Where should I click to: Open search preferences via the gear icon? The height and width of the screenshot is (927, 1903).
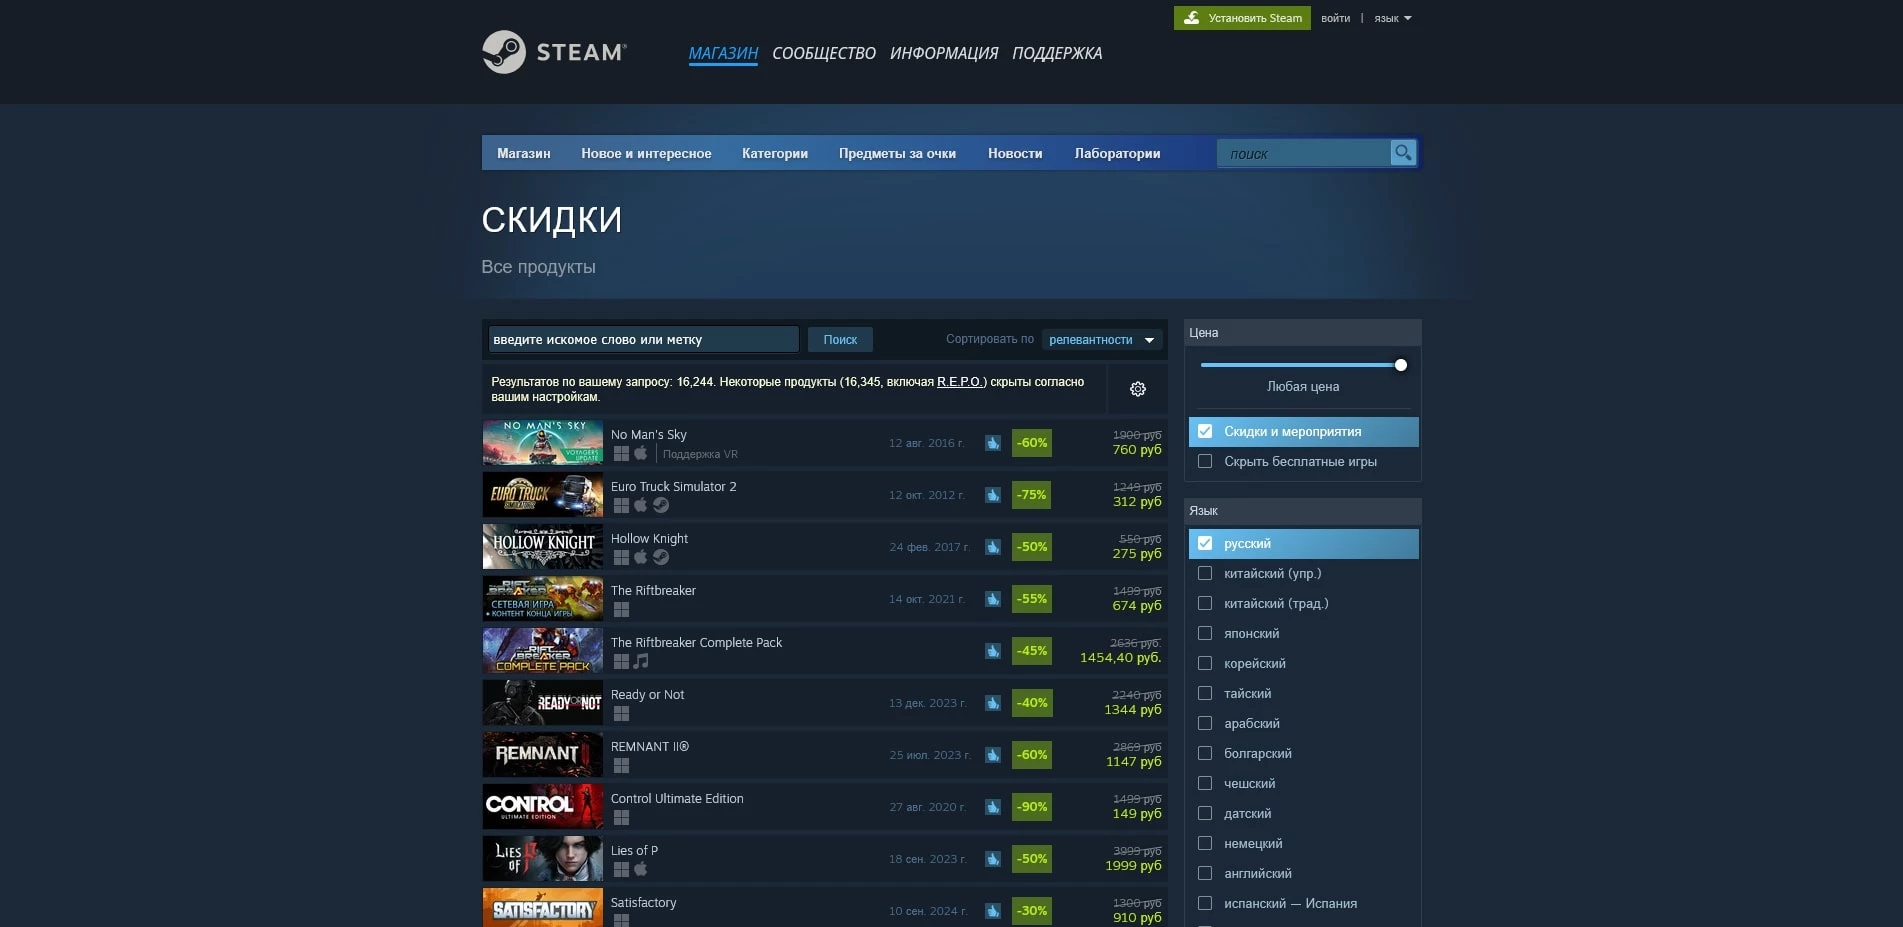[x=1138, y=388]
